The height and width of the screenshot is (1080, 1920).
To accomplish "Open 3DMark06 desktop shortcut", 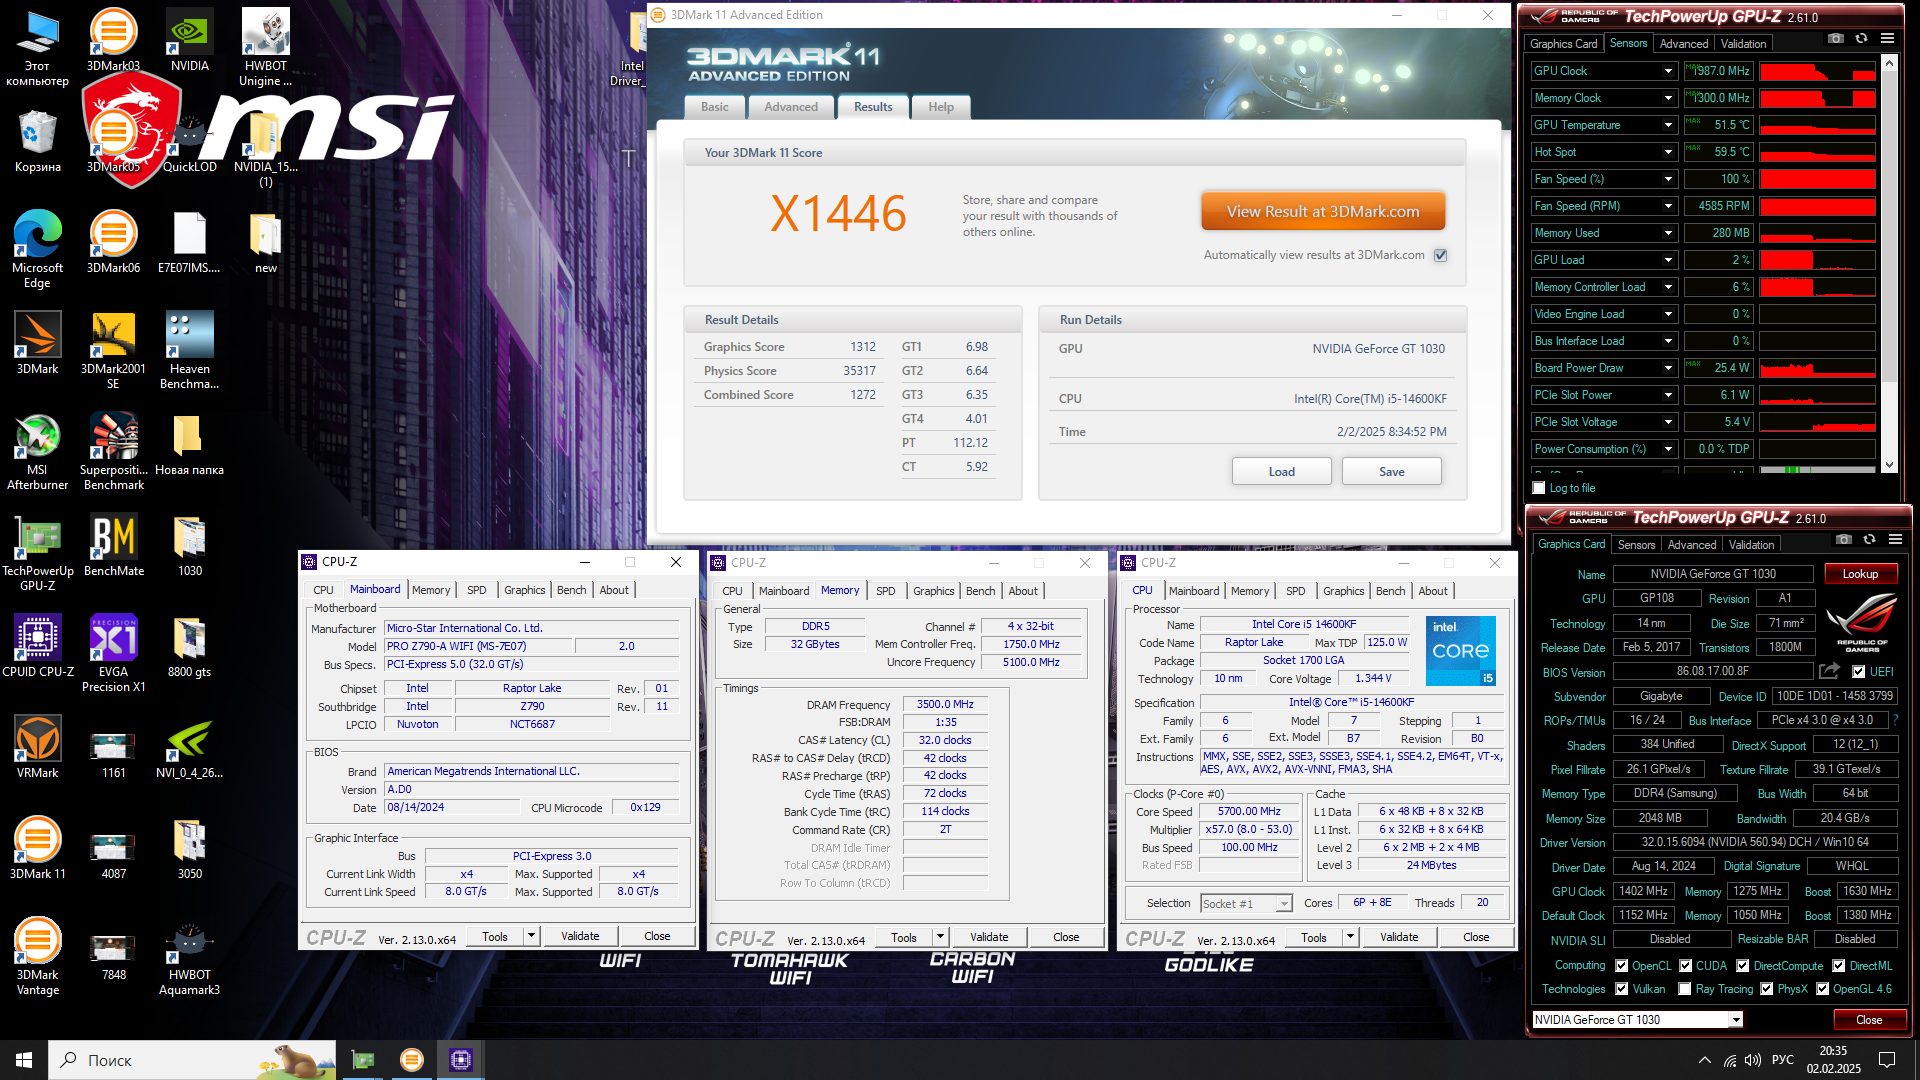I will coord(113,242).
